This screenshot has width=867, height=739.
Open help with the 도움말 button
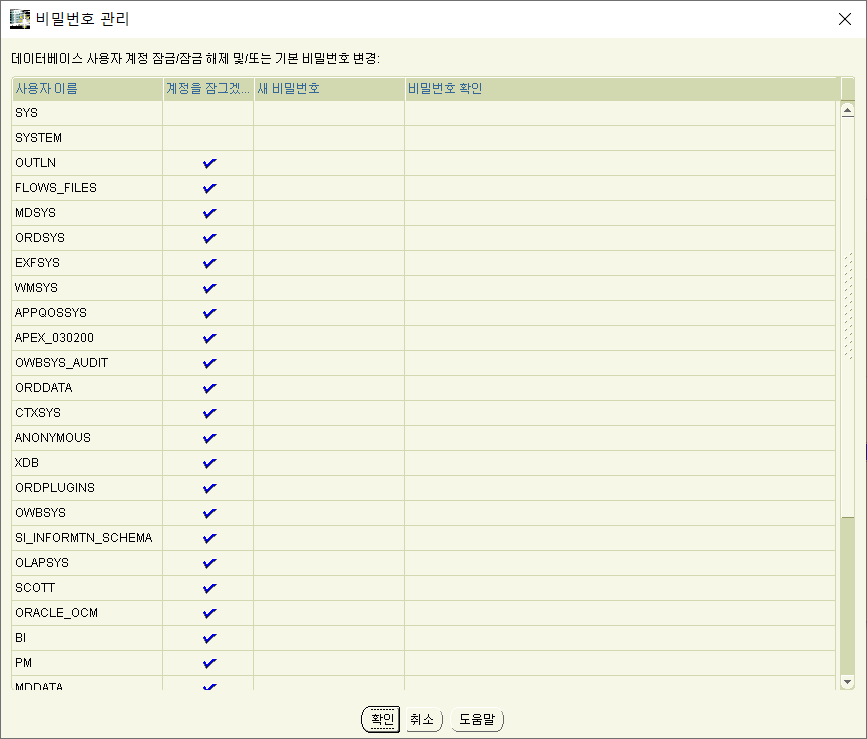coord(477,719)
